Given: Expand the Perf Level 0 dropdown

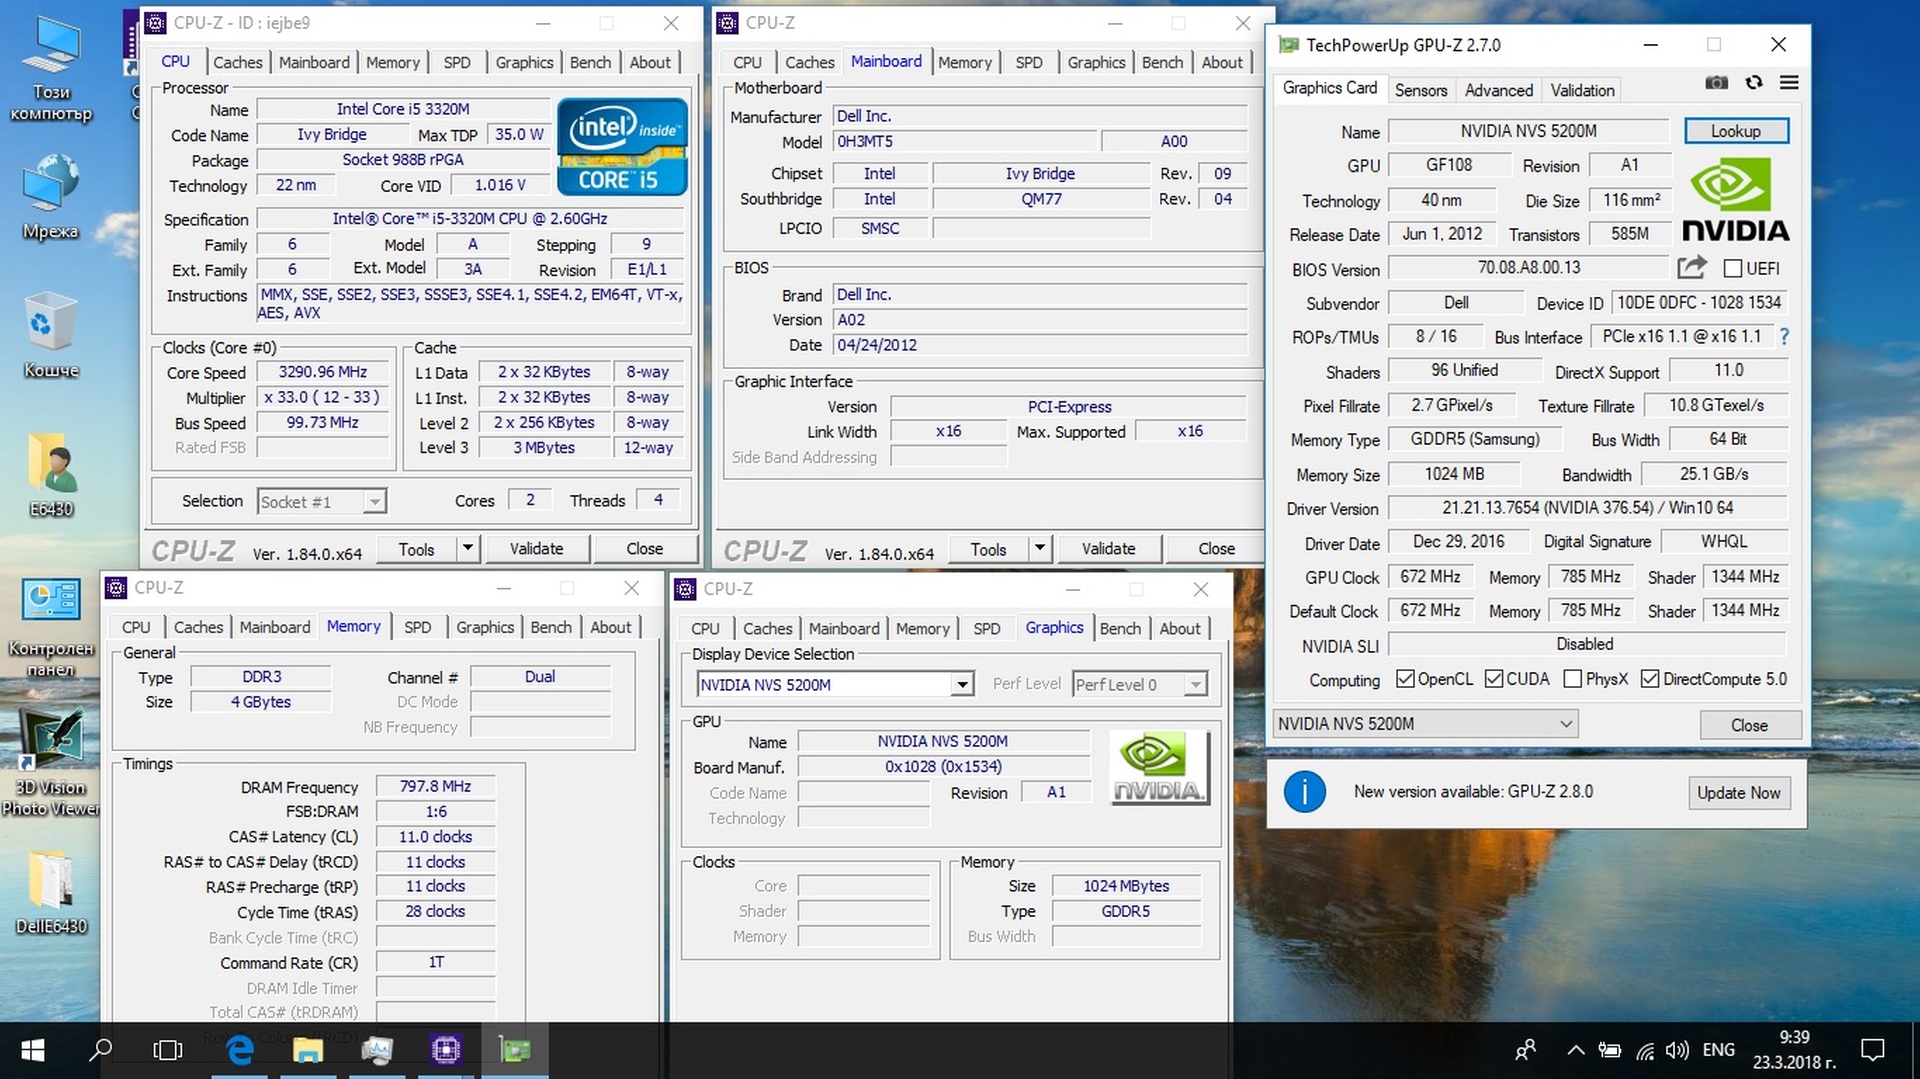Looking at the screenshot, I should pos(1195,685).
